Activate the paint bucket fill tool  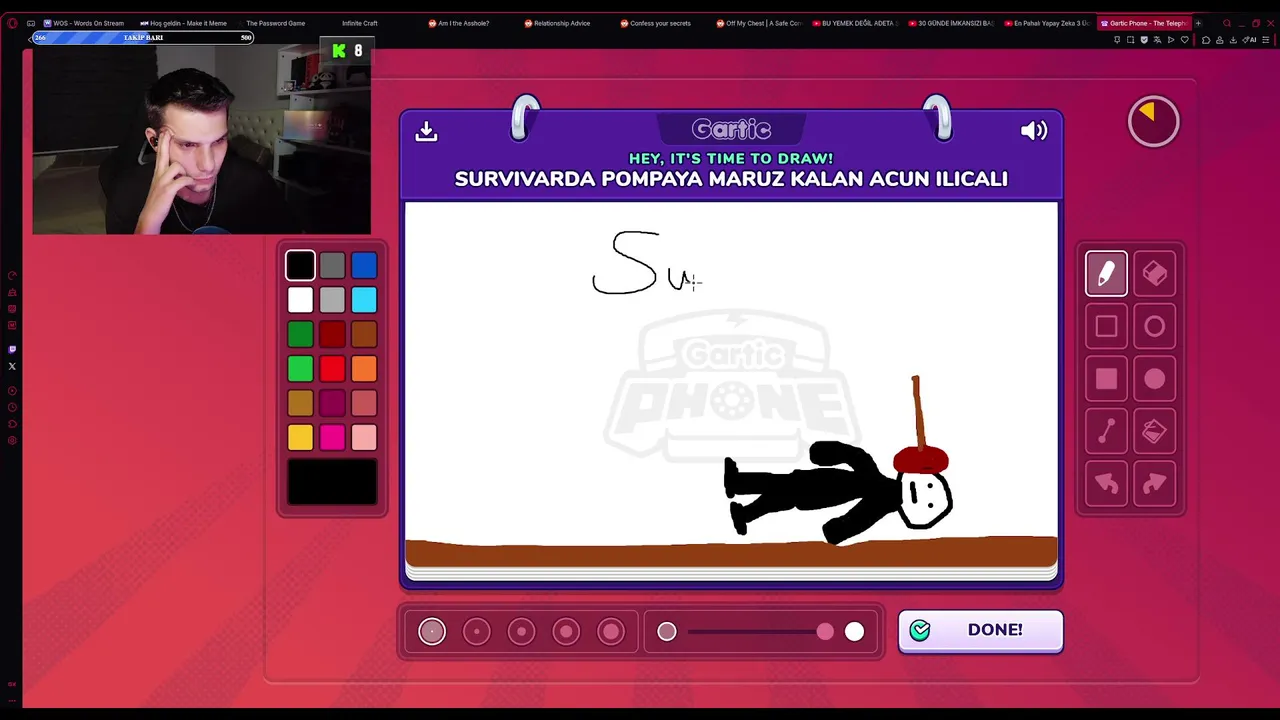(1155, 431)
